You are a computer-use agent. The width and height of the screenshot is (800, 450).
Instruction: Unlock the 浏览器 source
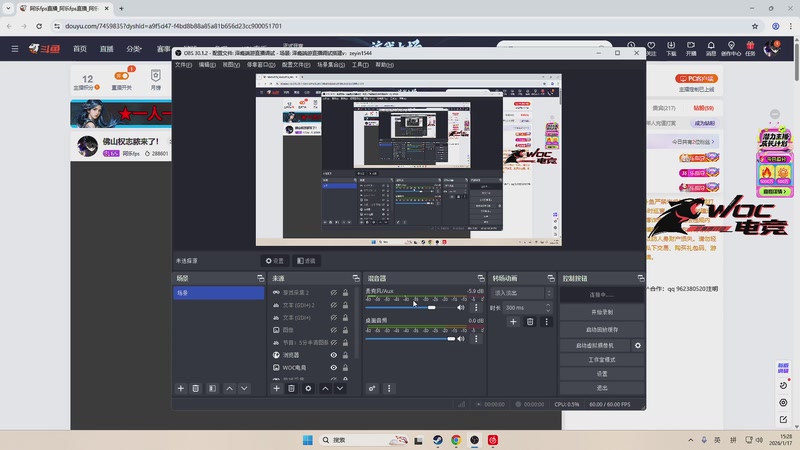[x=345, y=355]
